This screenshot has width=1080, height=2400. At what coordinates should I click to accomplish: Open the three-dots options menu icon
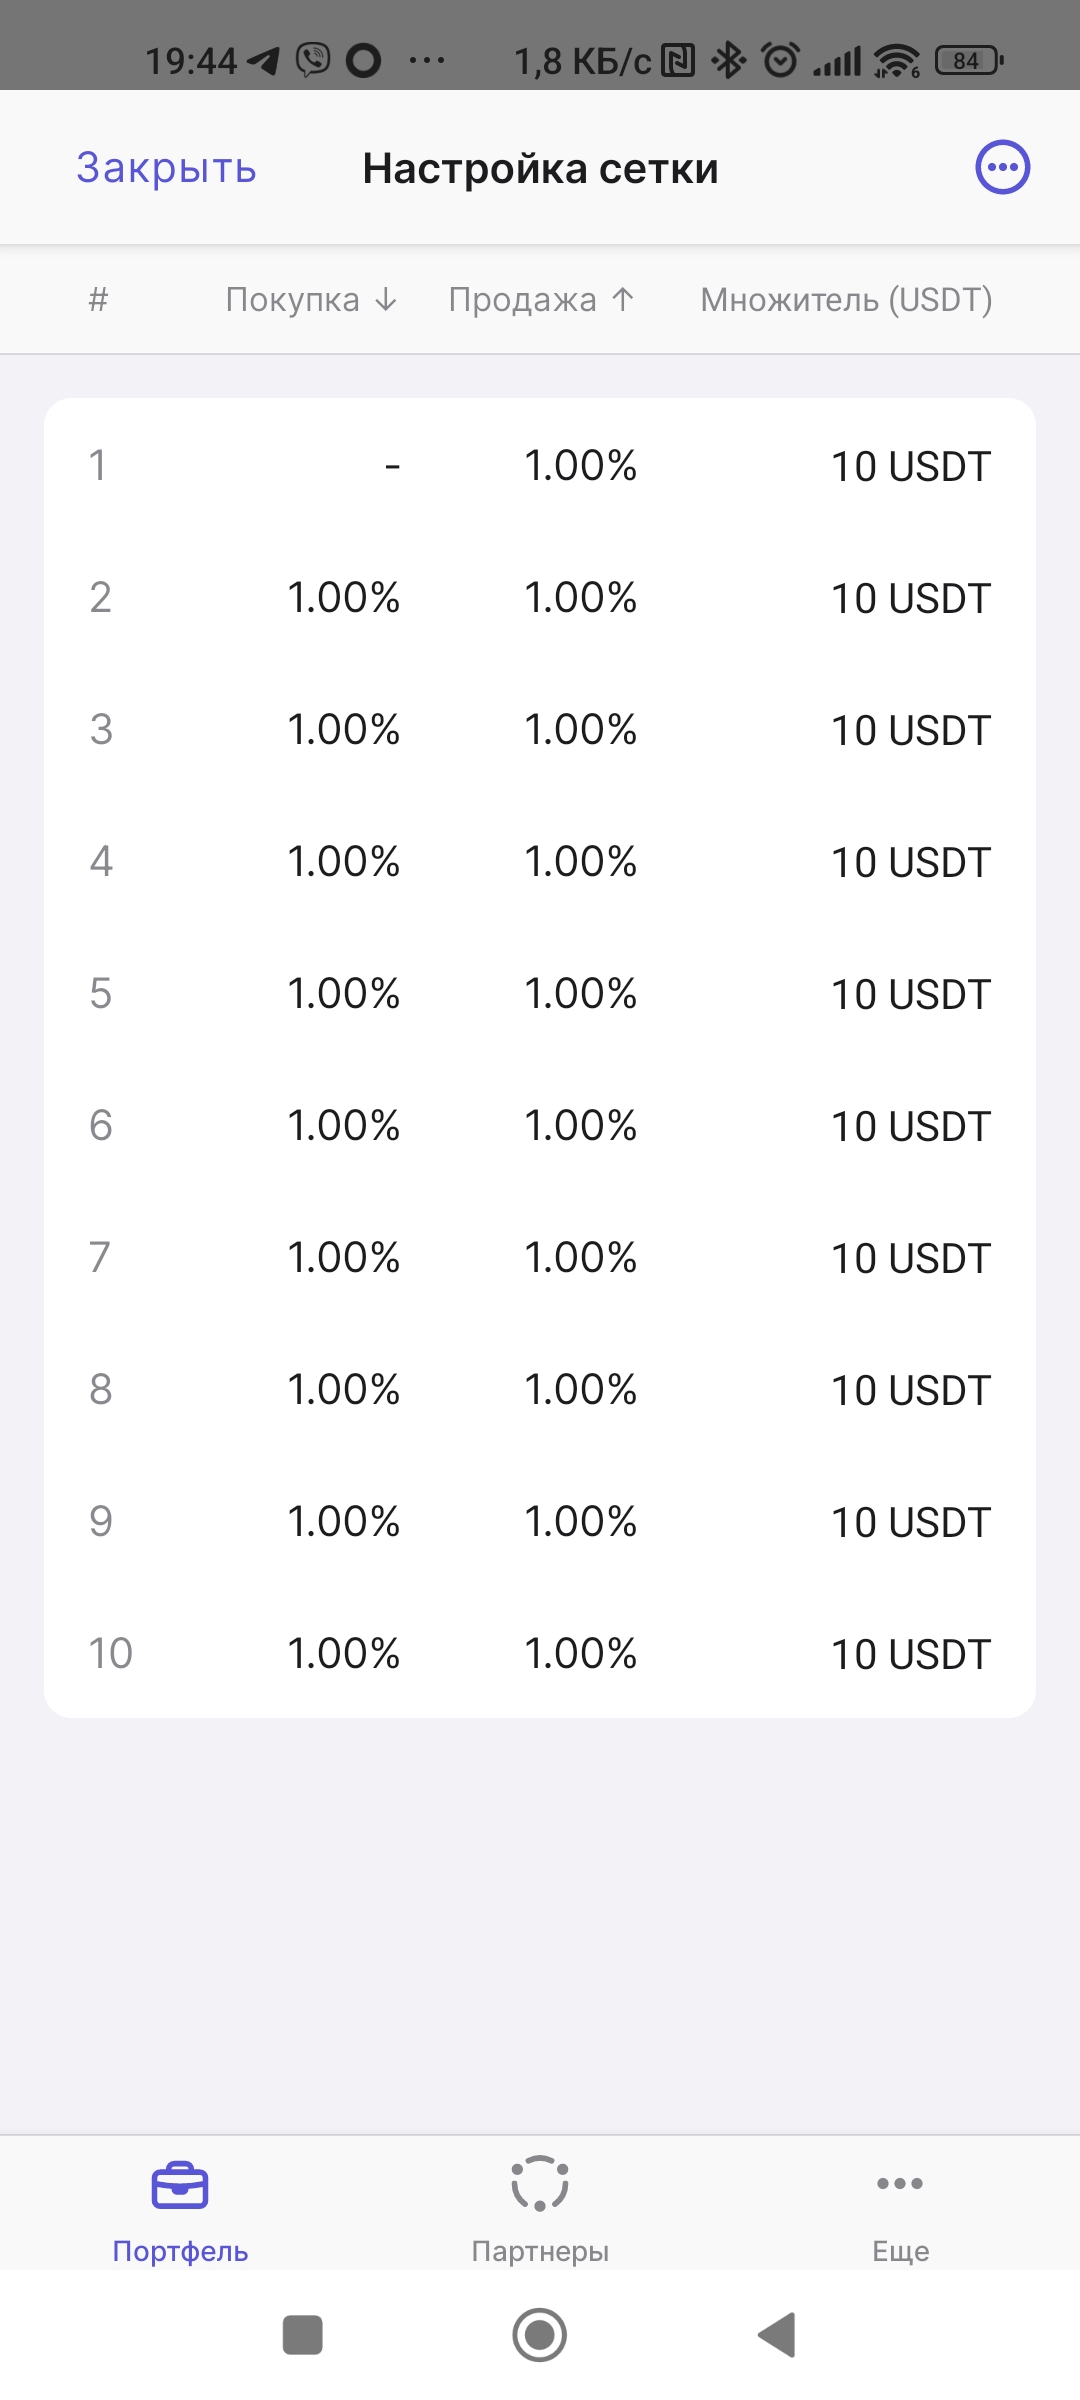[x=1003, y=167]
